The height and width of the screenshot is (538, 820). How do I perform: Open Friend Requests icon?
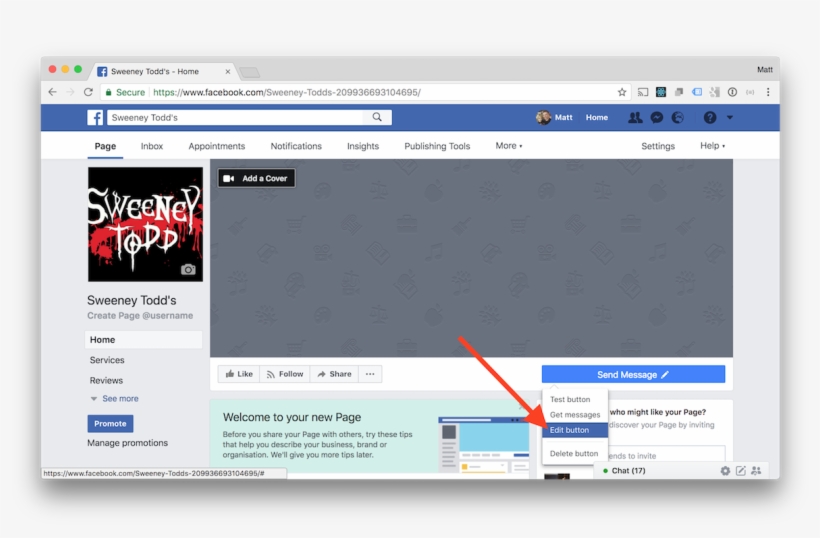pos(635,118)
